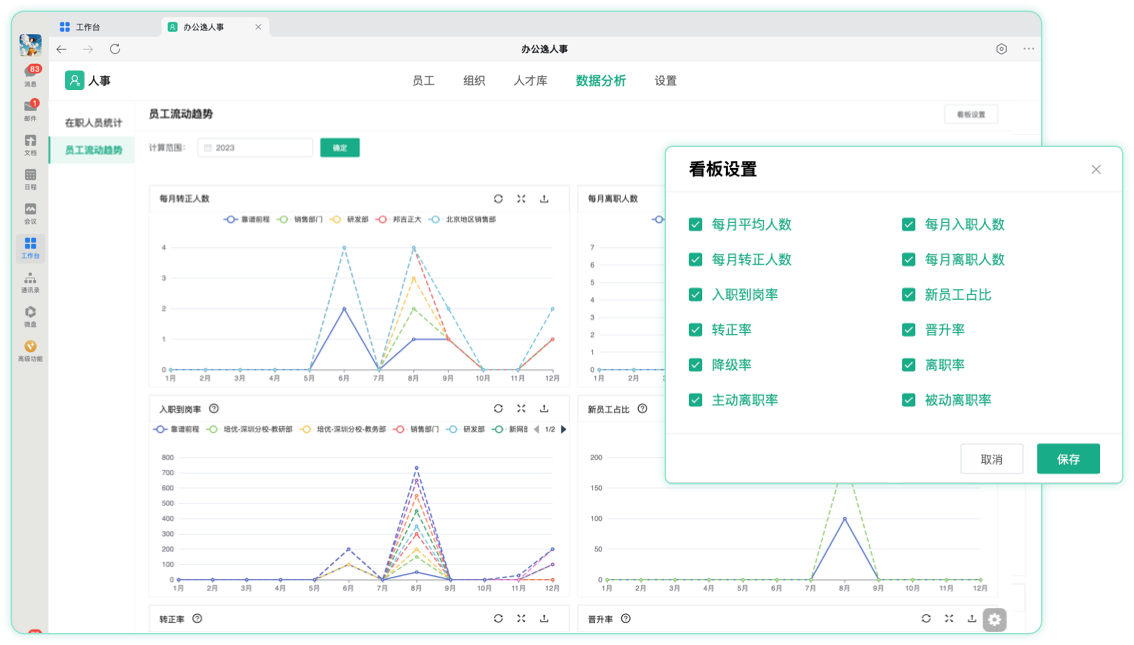Close the 办公逸人事 tab
Screen dimensions: 1134x645
point(258,27)
